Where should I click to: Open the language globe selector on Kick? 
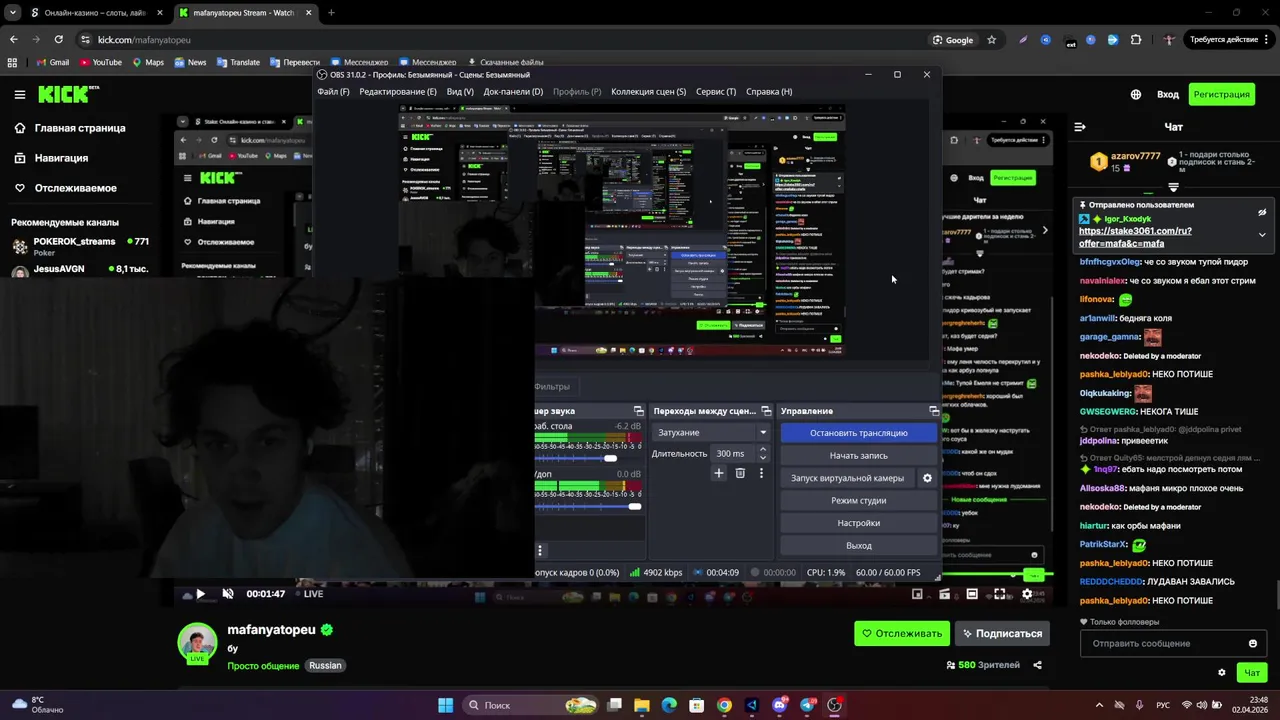[x=1136, y=94]
